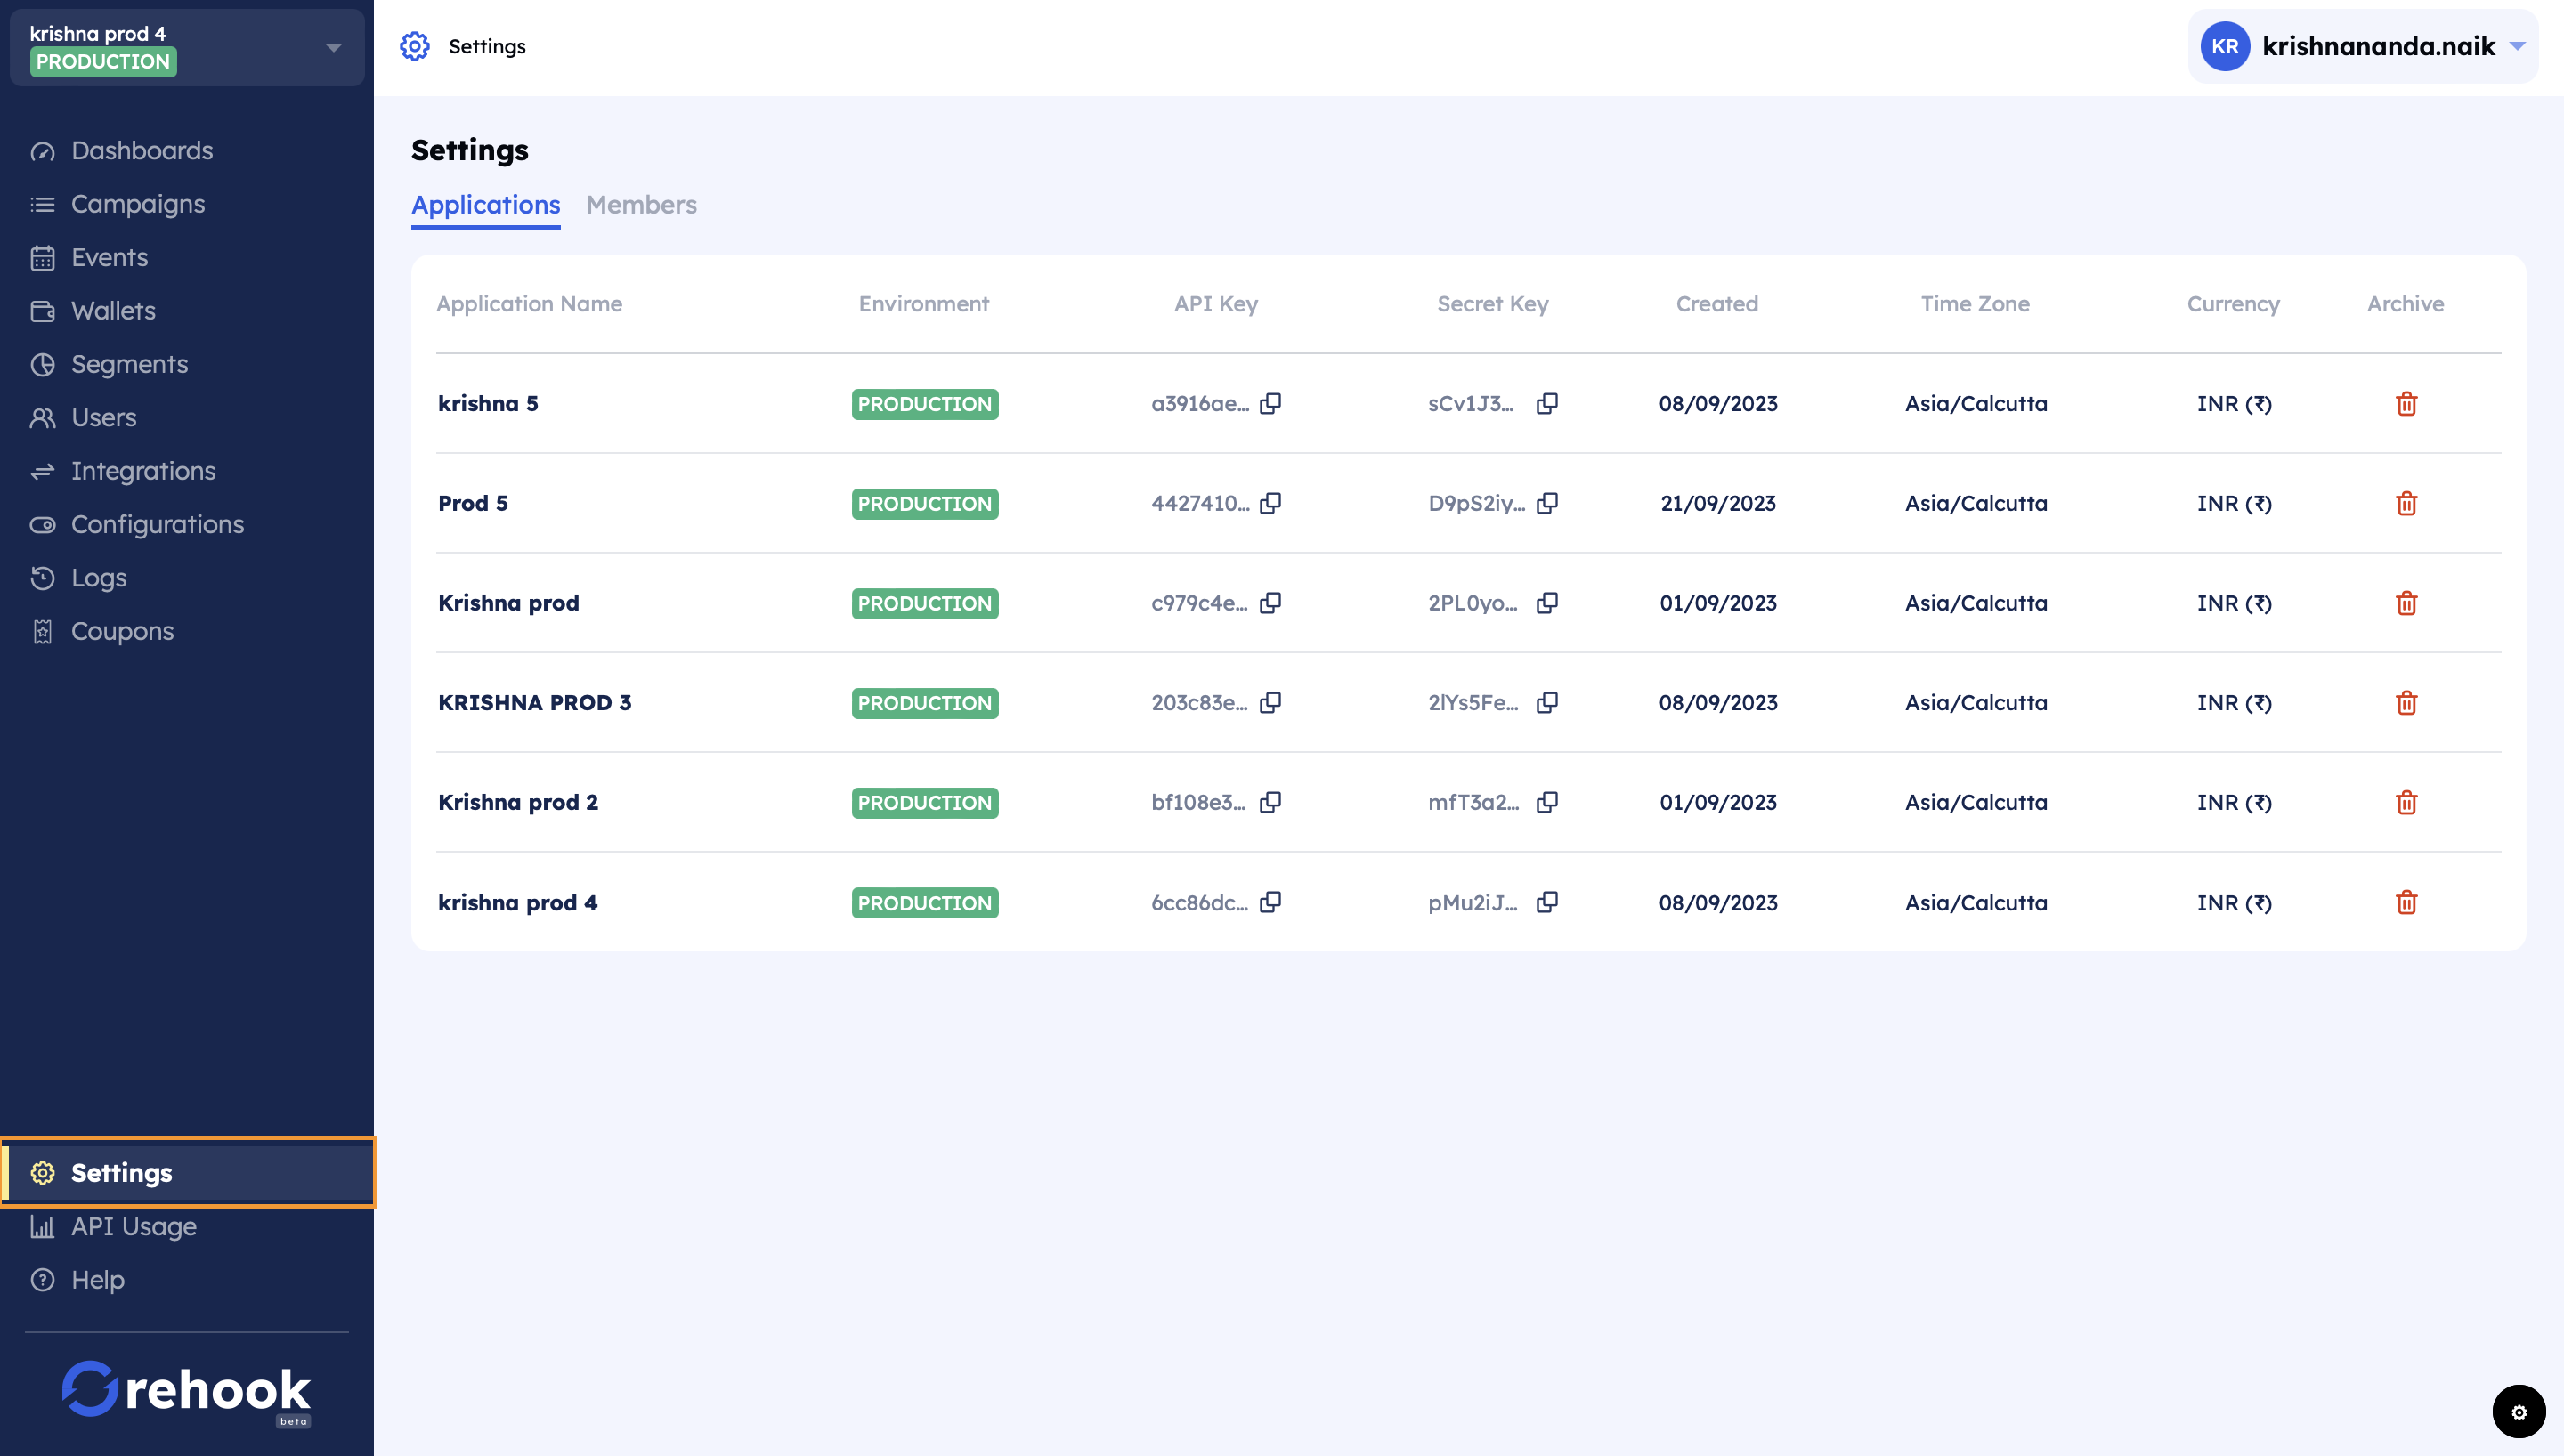This screenshot has height=1456, width=2564.
Task: Copy secret key for Krishna prod 2
Action: pyautogui.click(x=1547, y=802)
